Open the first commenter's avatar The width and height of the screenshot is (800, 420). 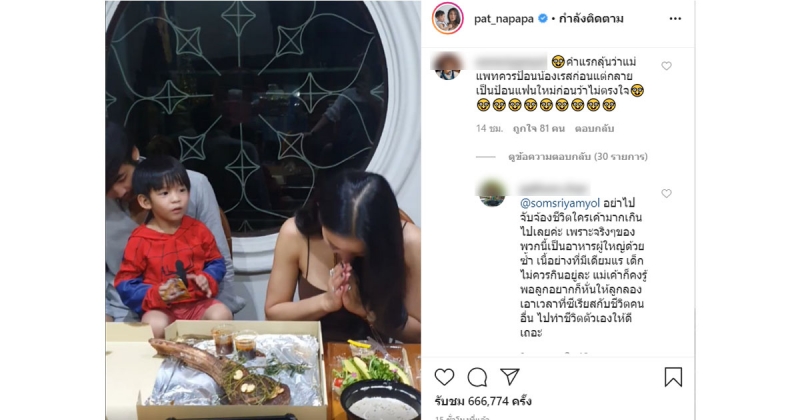tap(447, 66)
